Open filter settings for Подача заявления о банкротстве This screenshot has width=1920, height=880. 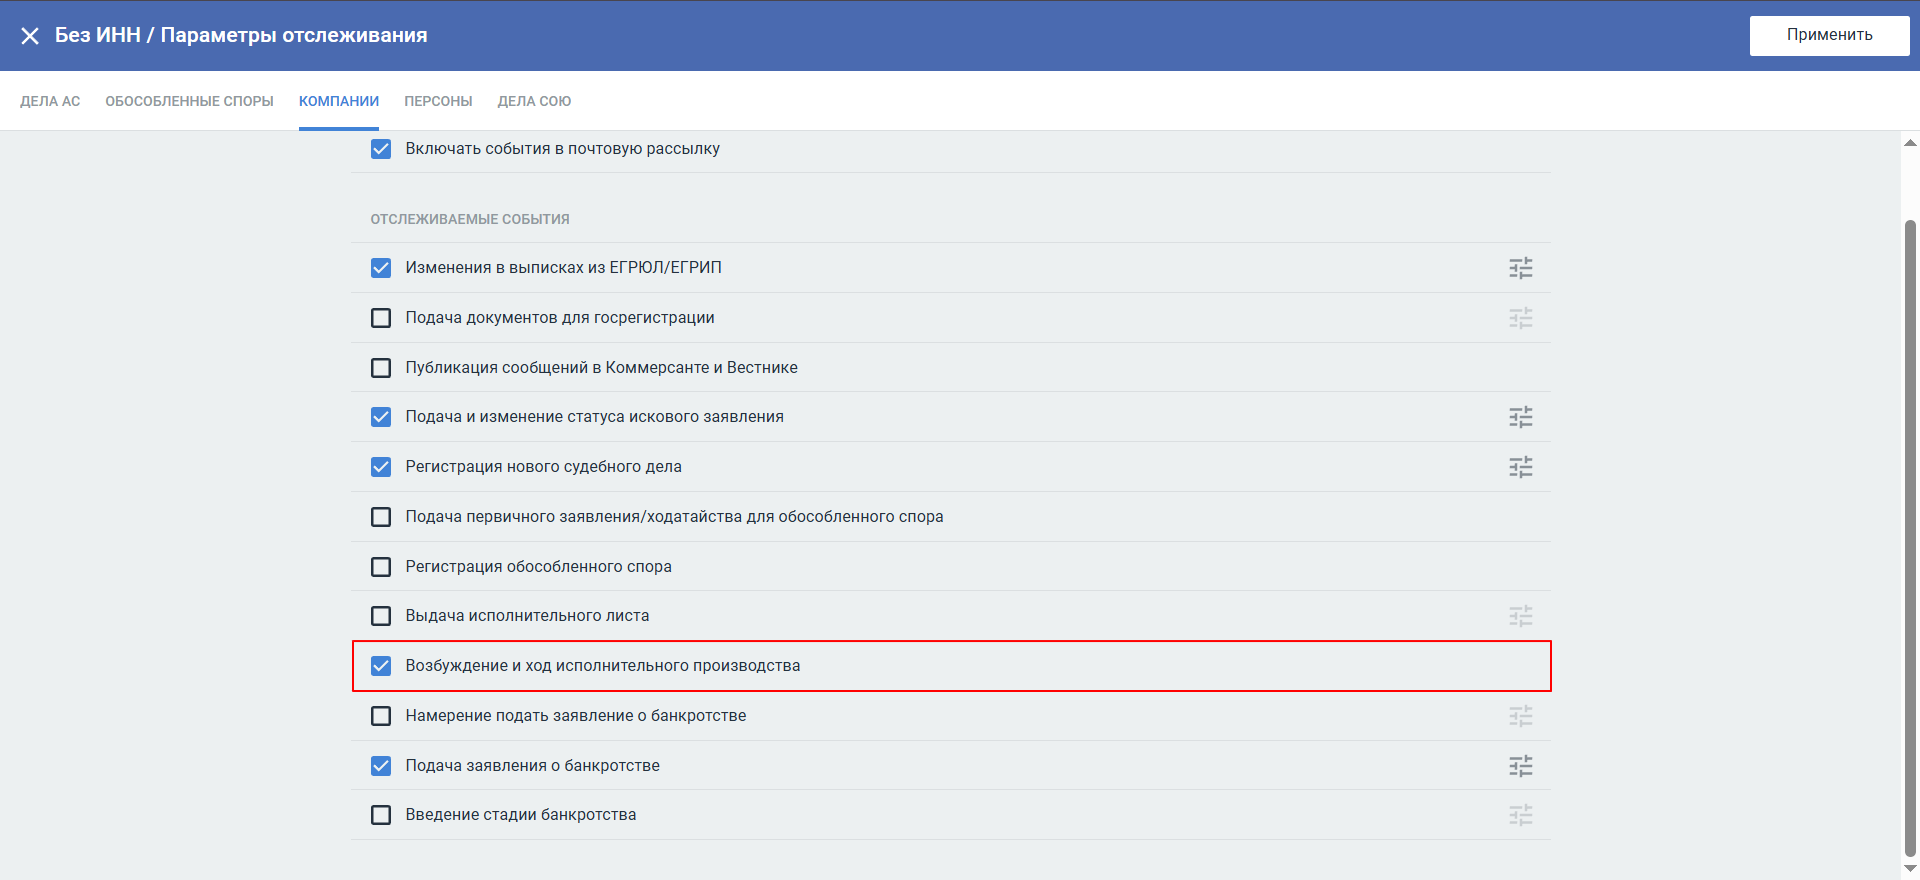pos(1521,766)
